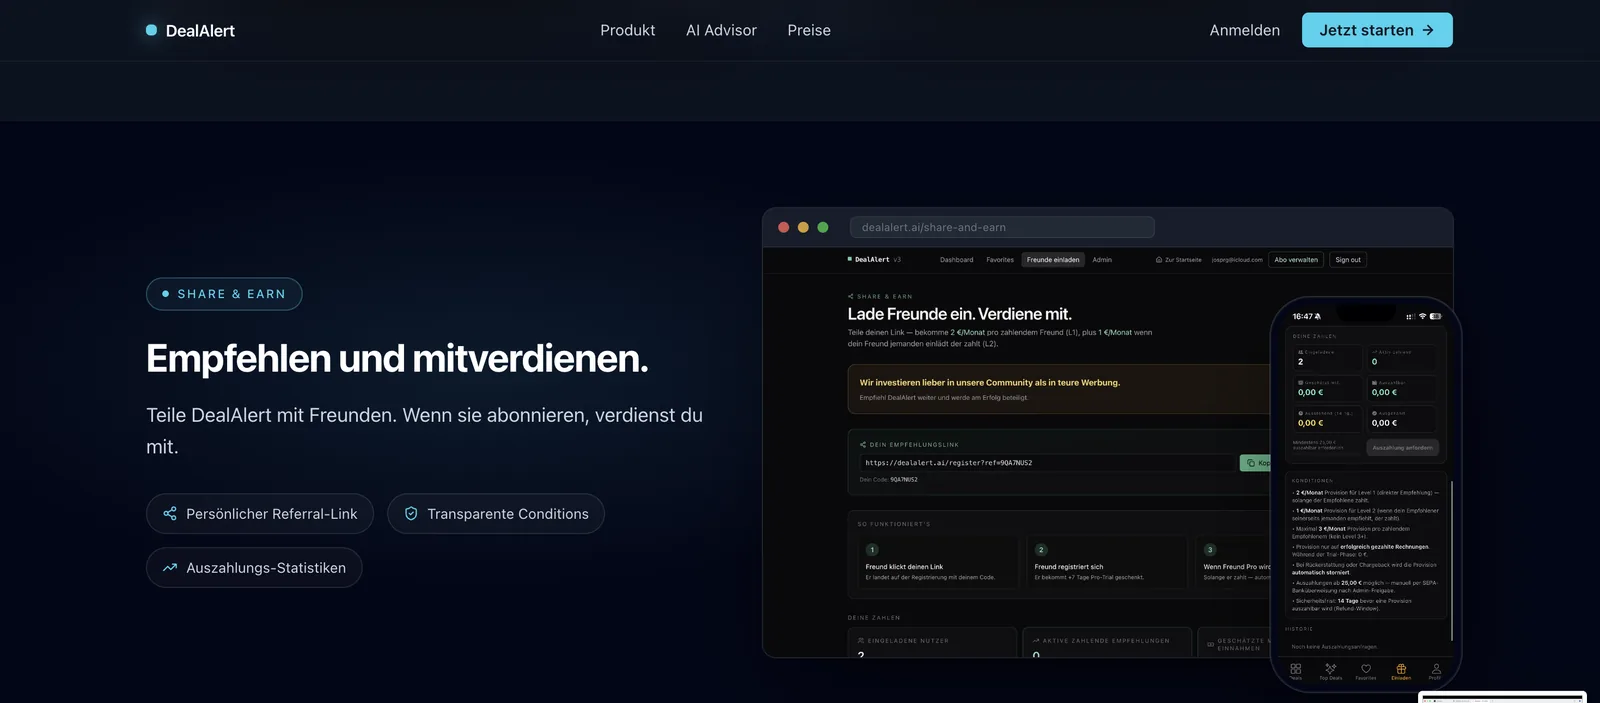Open the Favorites heart icon on the phone
Viewport: 1600px width, 703px height.
(1366, 671)
